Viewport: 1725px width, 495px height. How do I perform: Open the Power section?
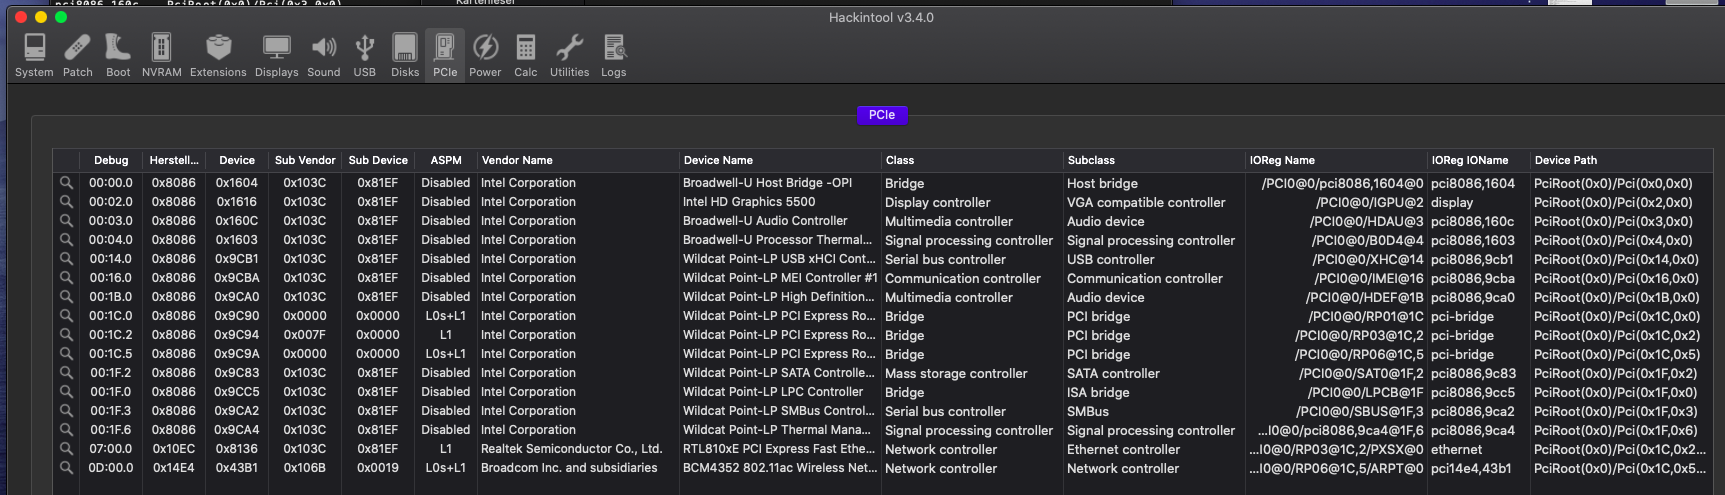click(x=485, y=54)
